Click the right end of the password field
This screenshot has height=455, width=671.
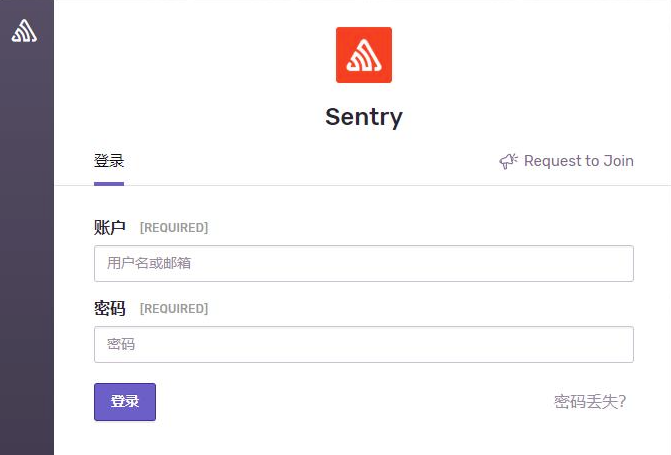[615, 344]
